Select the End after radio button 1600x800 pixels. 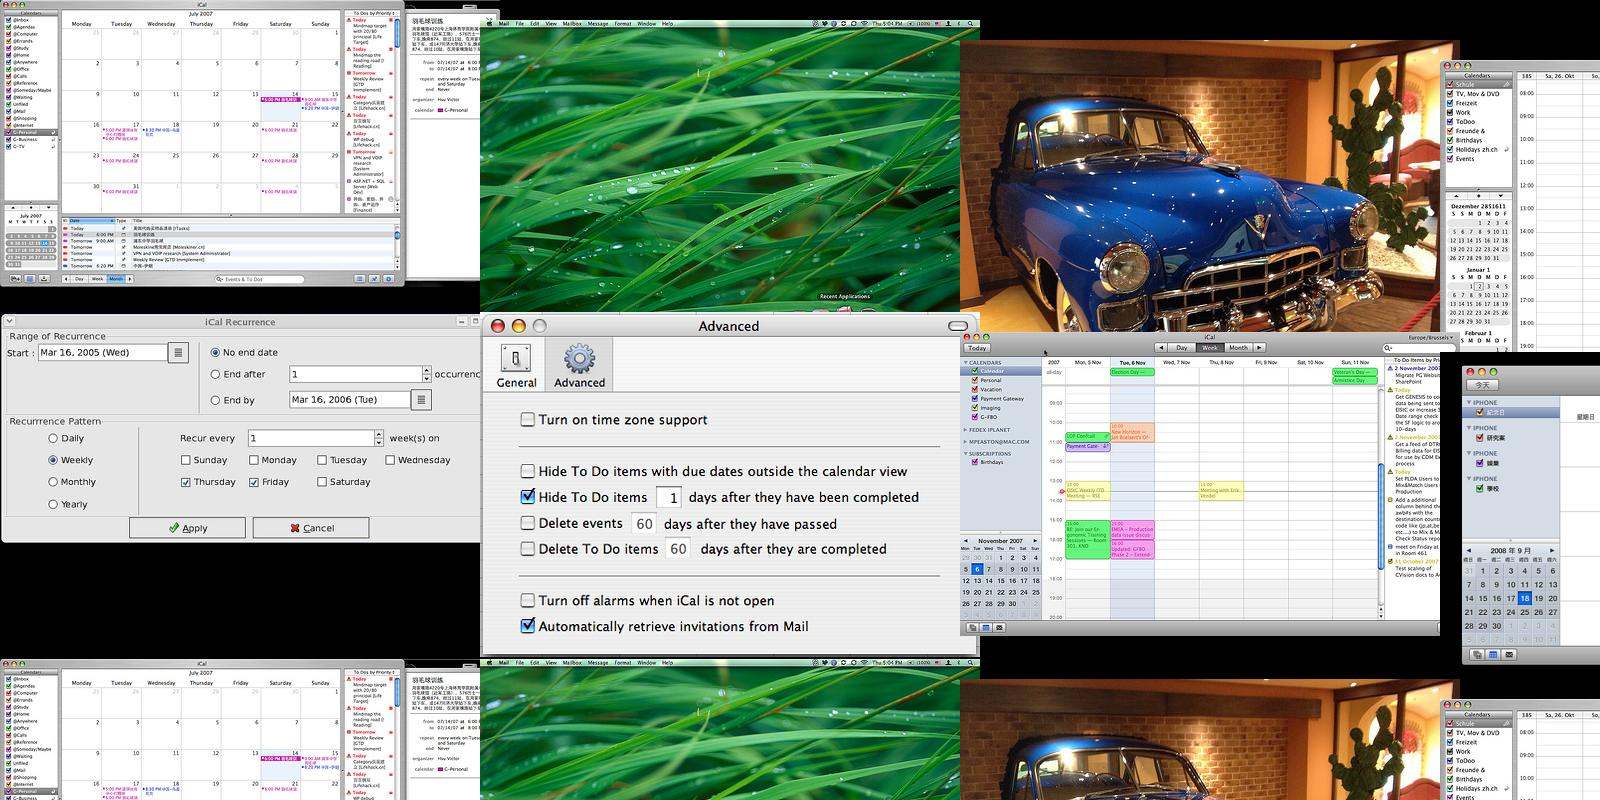215,374
